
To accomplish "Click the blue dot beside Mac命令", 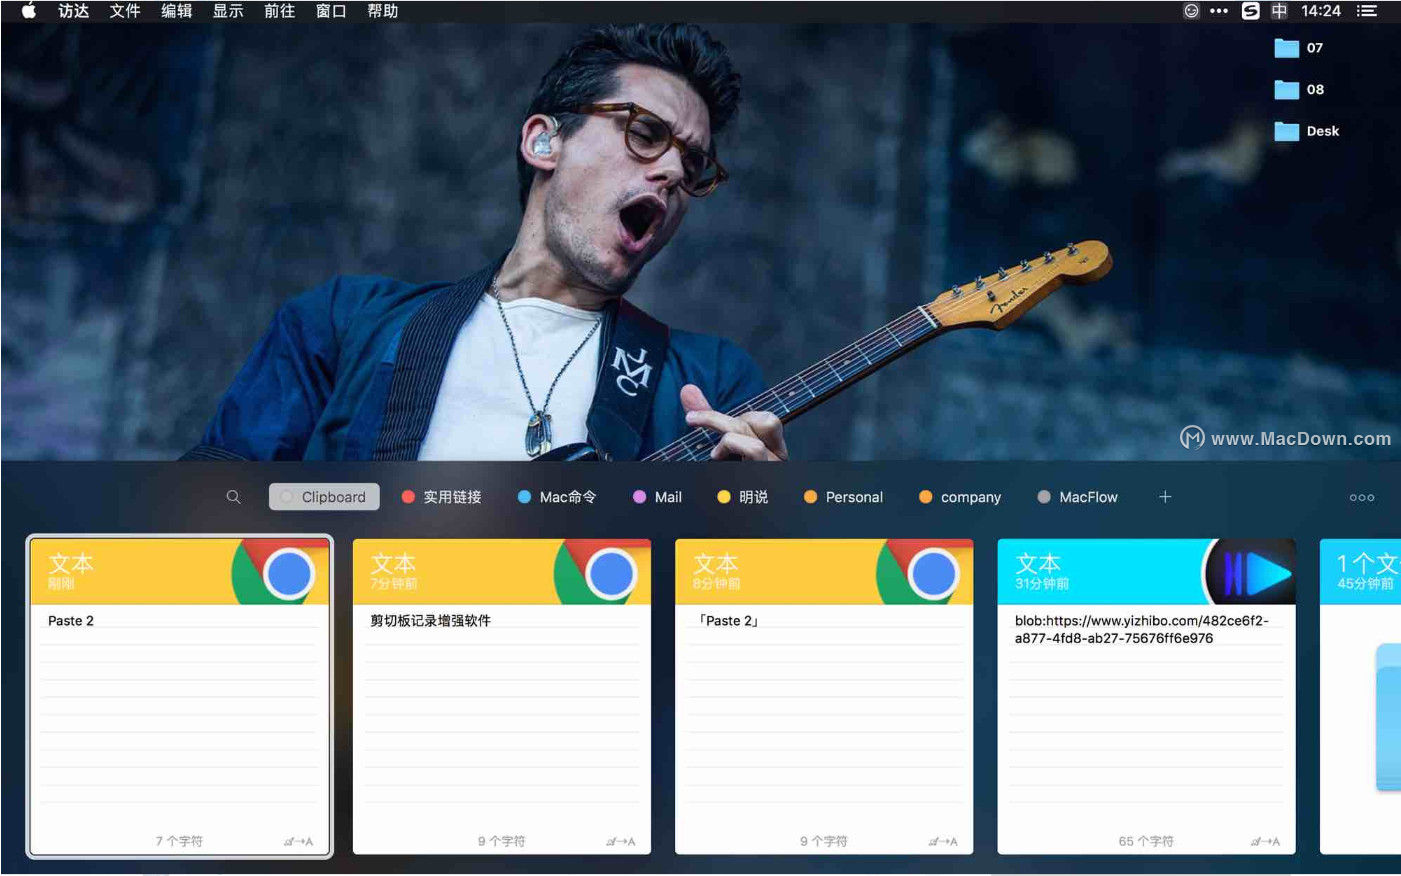I will coord(524,497).
